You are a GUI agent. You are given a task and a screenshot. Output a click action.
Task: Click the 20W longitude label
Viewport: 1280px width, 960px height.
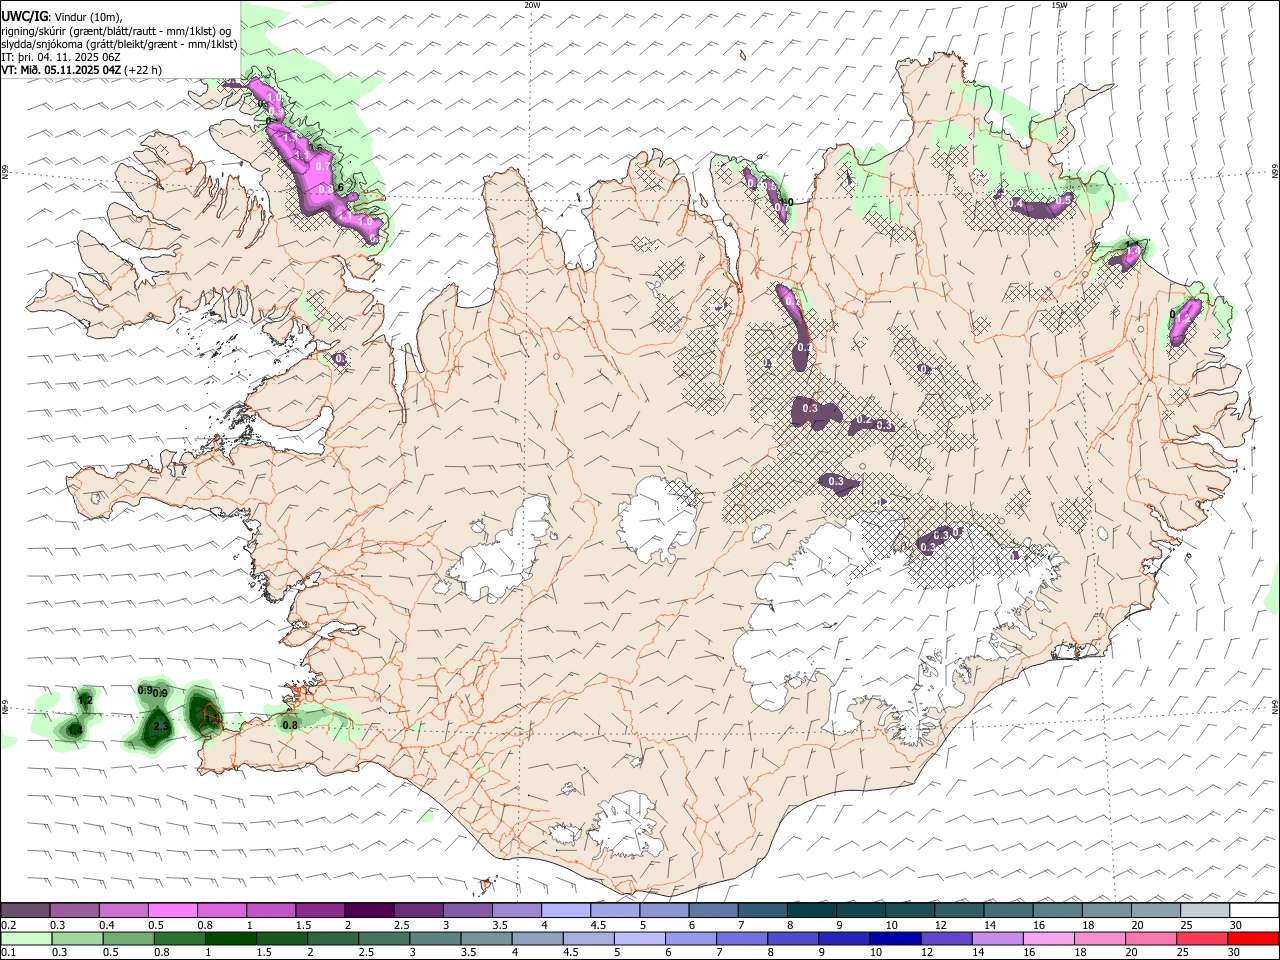click(532, 5)
